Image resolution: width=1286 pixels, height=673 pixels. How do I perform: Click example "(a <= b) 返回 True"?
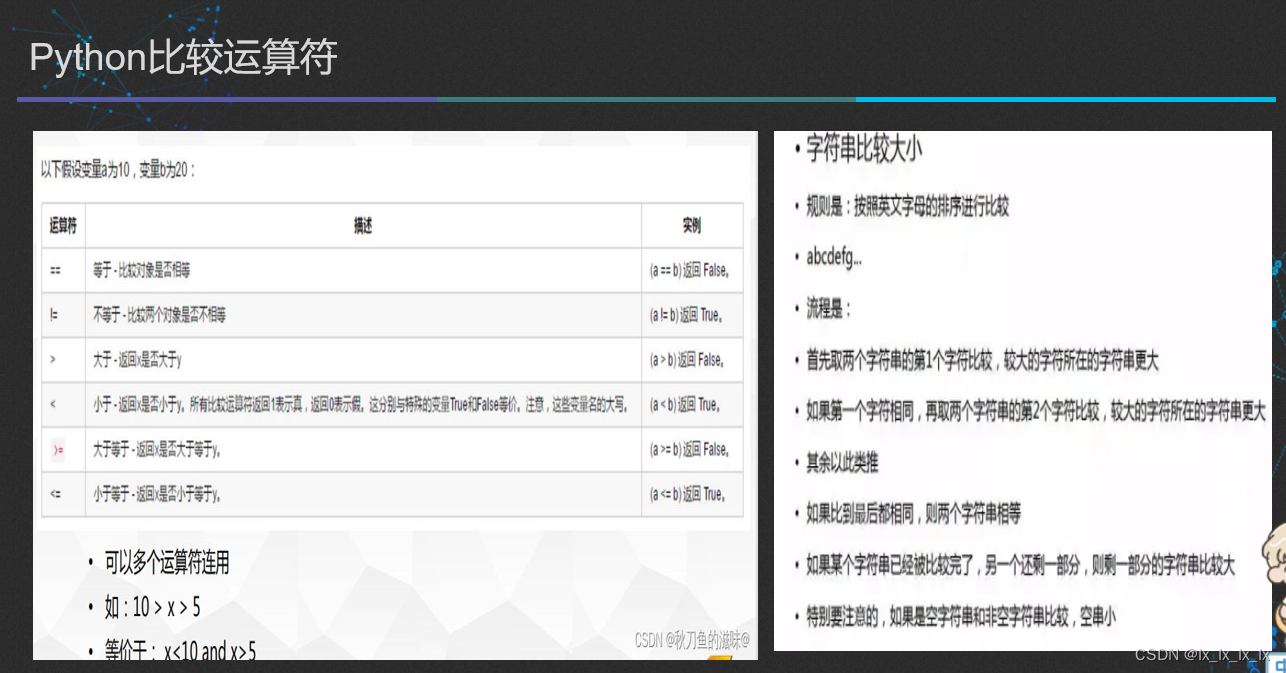pos(688,494)
